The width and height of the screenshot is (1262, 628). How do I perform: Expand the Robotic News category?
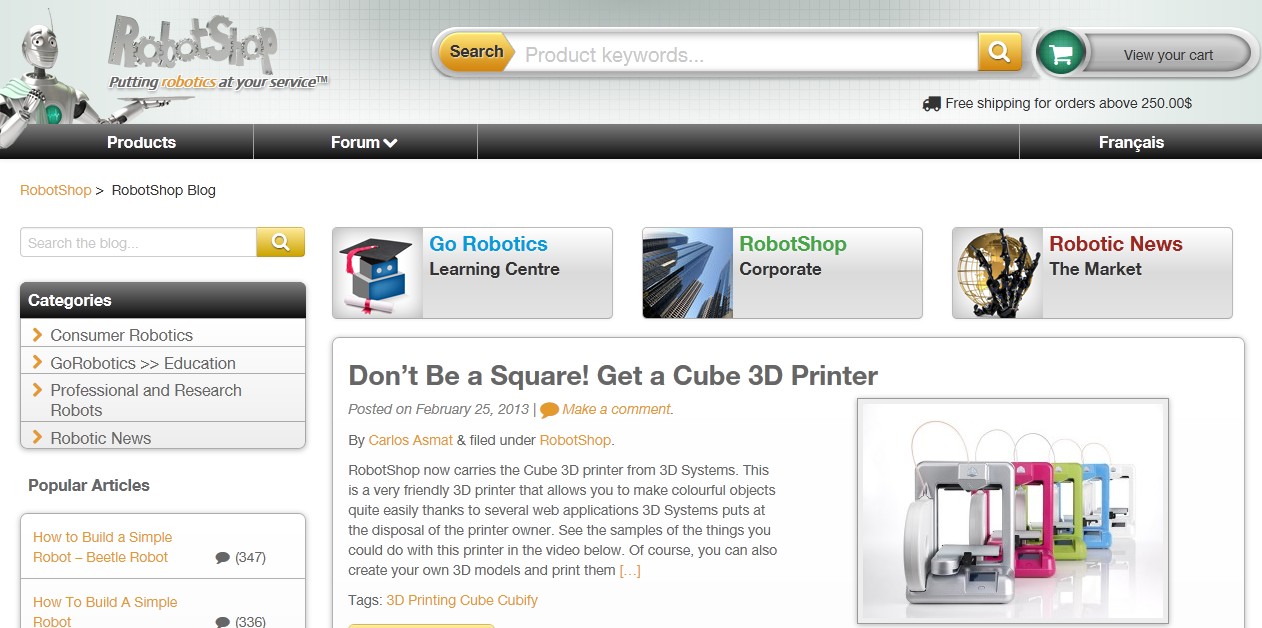tap(37, 437)
